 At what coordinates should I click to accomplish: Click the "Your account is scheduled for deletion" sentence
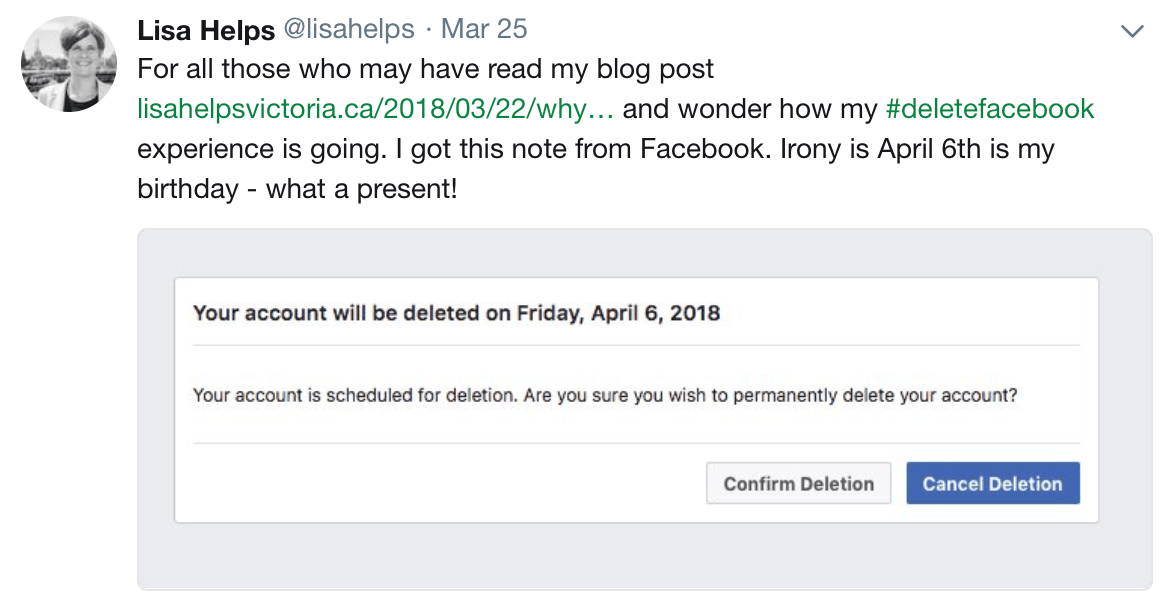point(355,395)
